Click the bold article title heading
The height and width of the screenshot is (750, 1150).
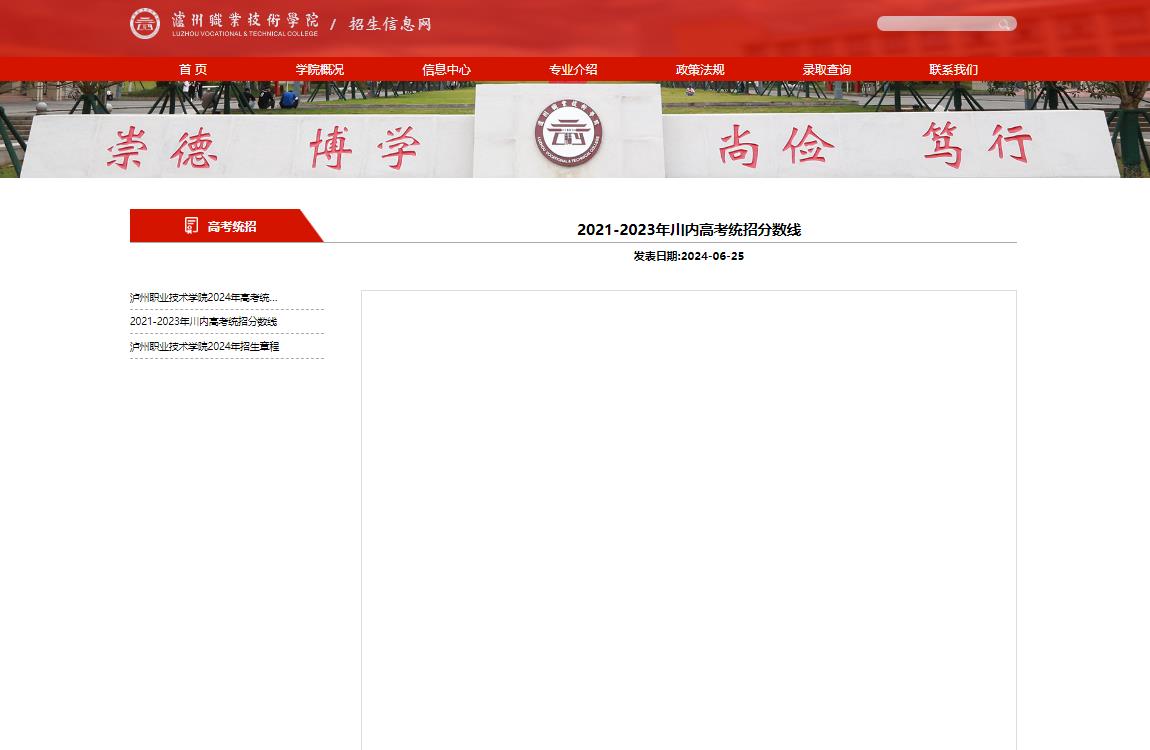click(x=689, y=230)
